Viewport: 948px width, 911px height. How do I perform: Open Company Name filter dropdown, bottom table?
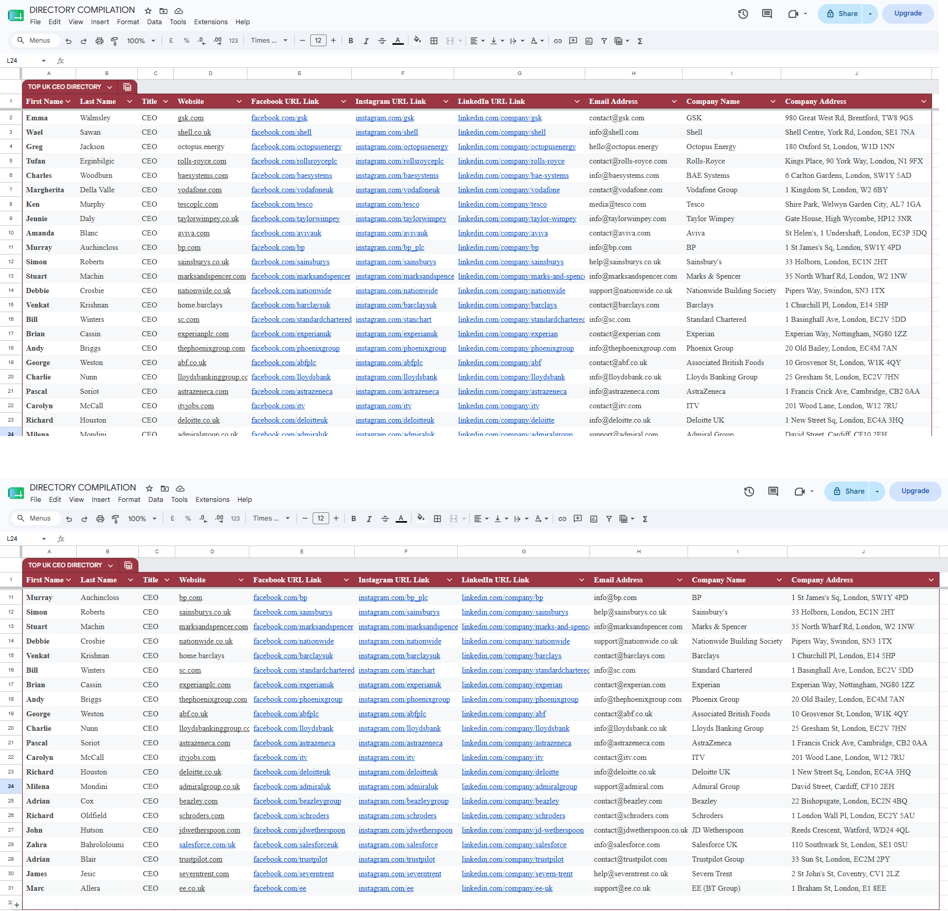[x=778, y=580]
